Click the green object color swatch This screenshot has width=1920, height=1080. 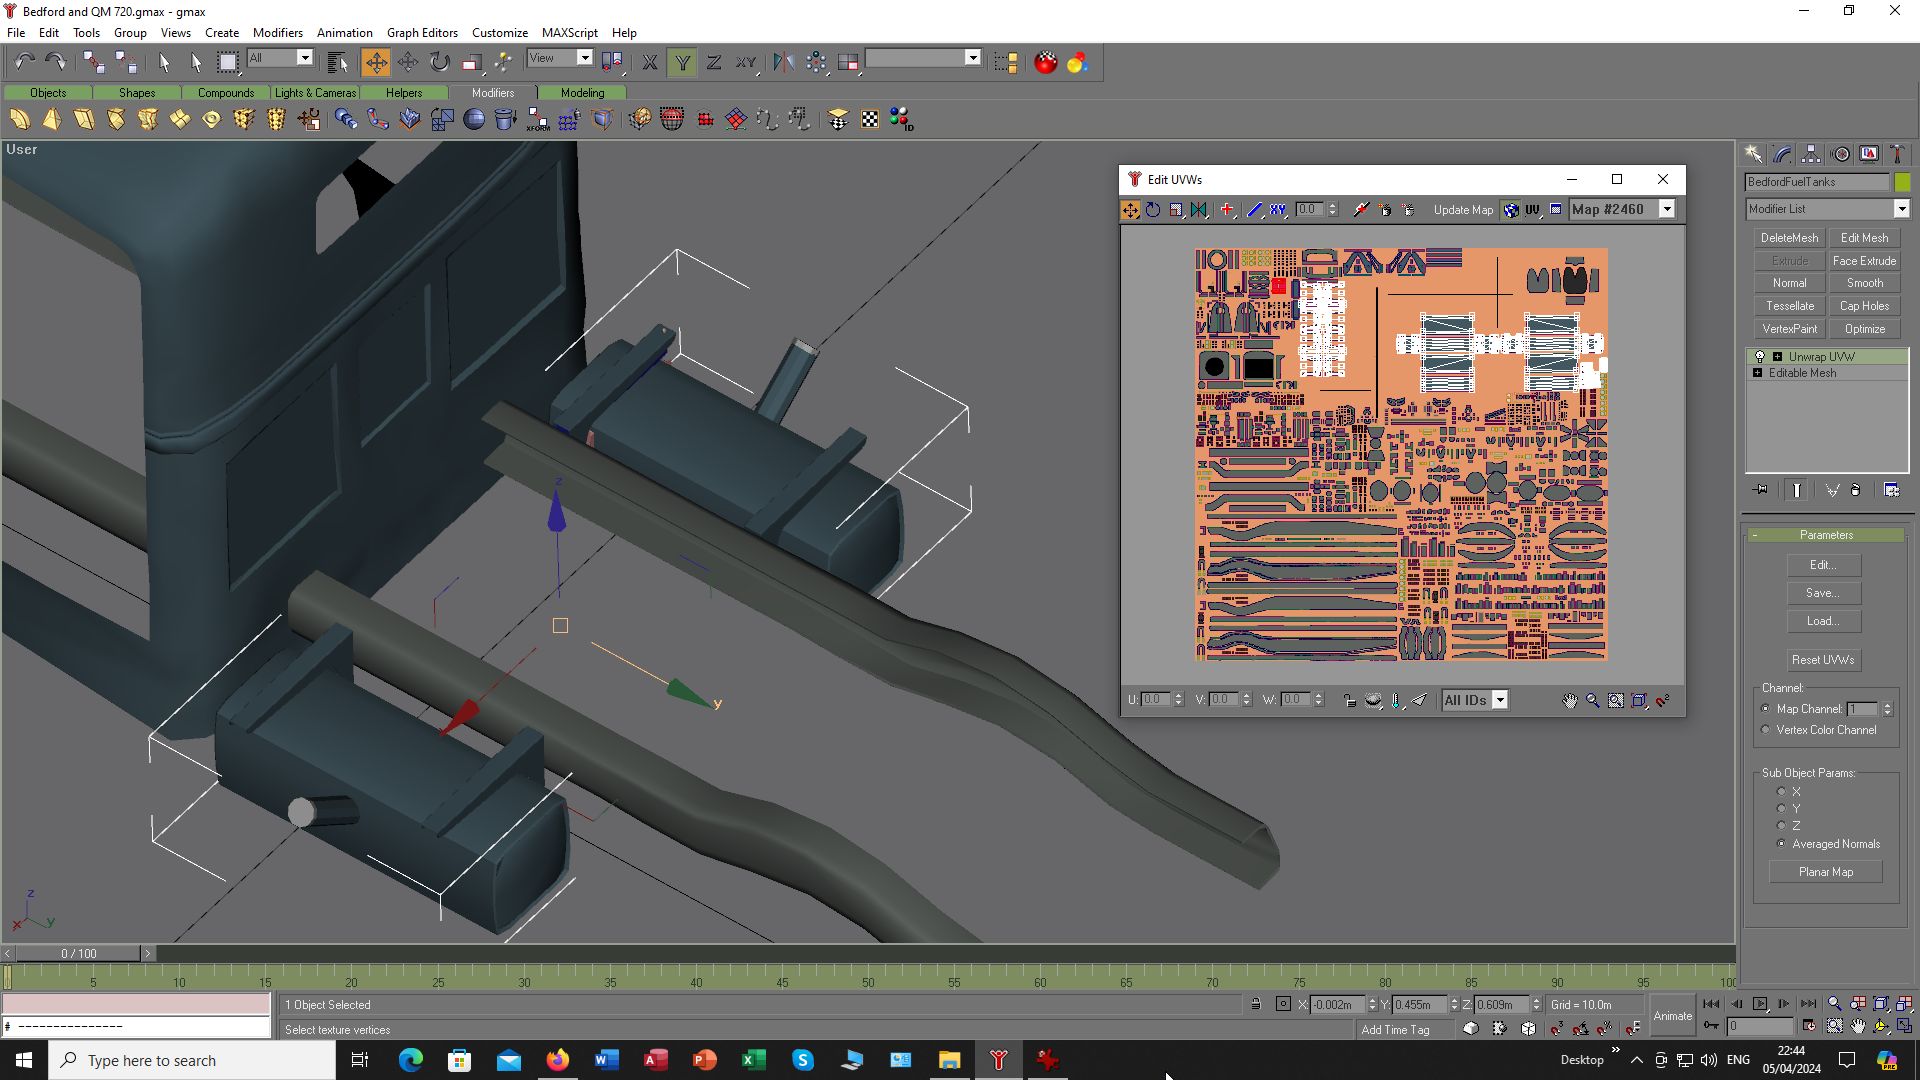(x=1902, y=182)
